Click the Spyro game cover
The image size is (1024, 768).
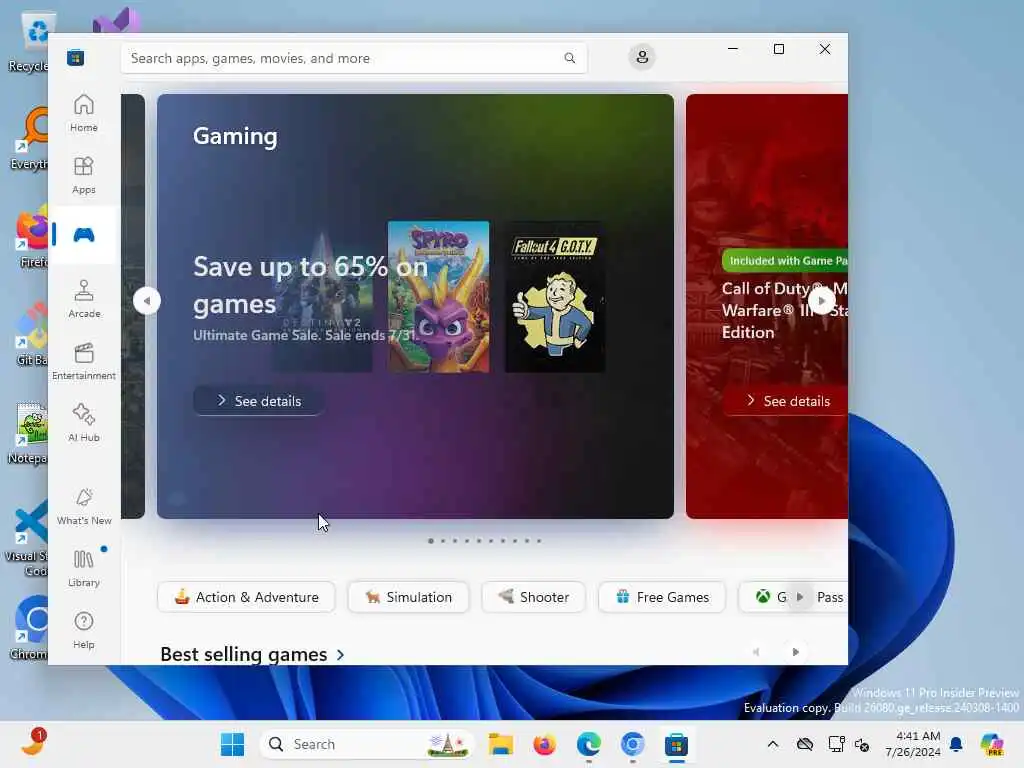point(438,297)
